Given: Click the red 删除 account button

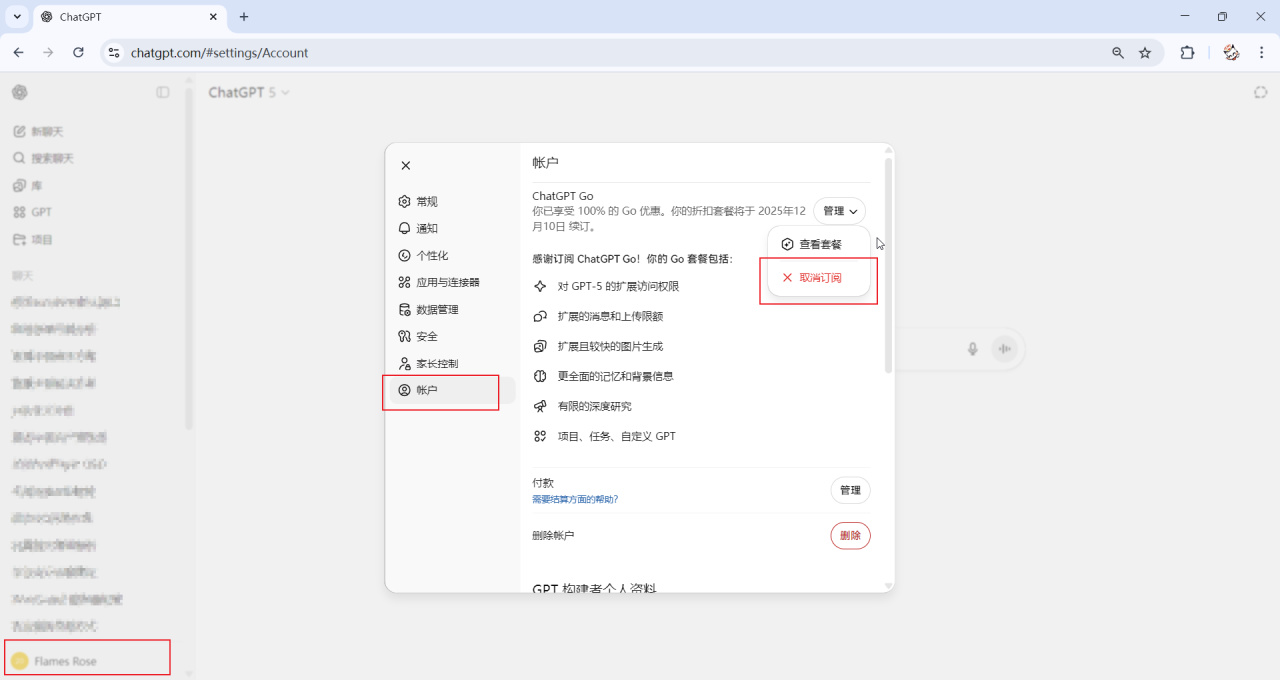Looking at the screenshot, I should 850,535.
